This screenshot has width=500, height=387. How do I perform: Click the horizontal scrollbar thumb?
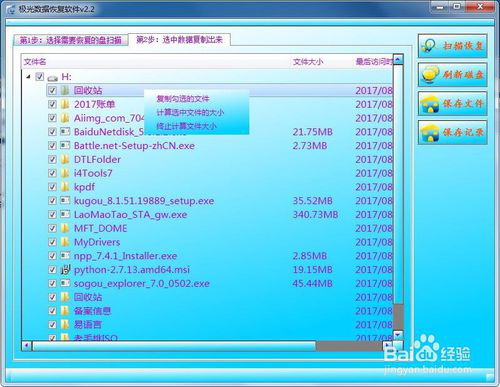click(x=173, y=346)
